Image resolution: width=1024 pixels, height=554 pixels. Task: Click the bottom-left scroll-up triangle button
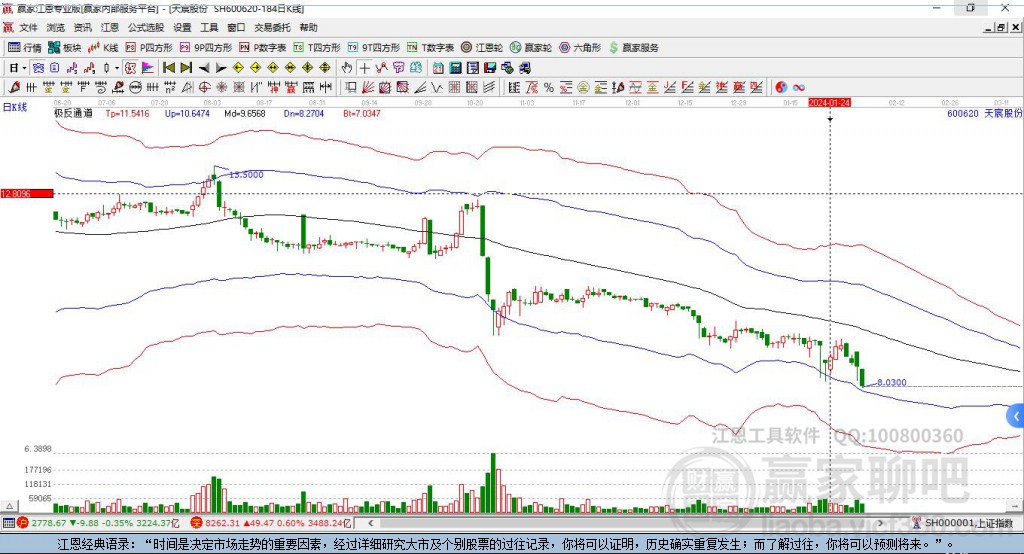coord(10,506)
